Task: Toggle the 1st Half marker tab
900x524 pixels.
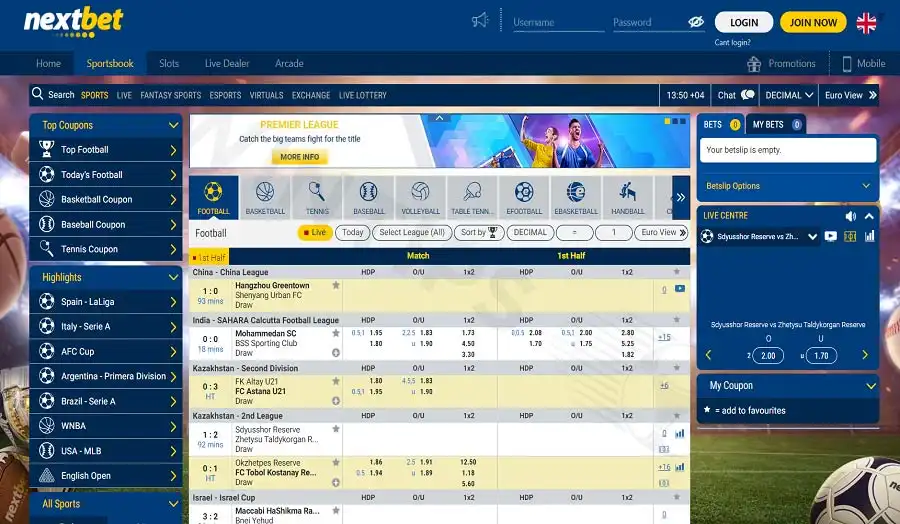Action: (x=209, y=258)
